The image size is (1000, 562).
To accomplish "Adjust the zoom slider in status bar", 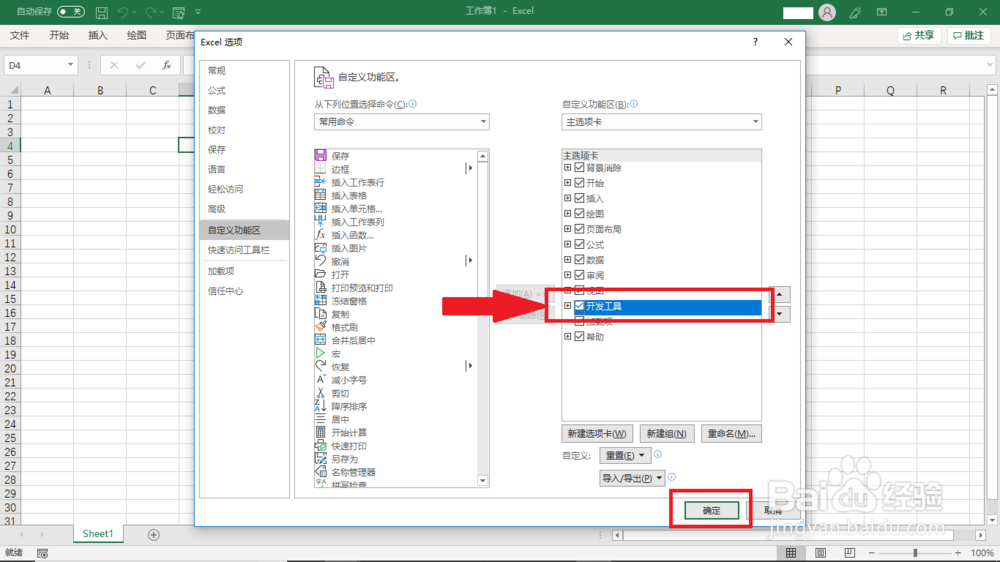I will coord(915,553).
